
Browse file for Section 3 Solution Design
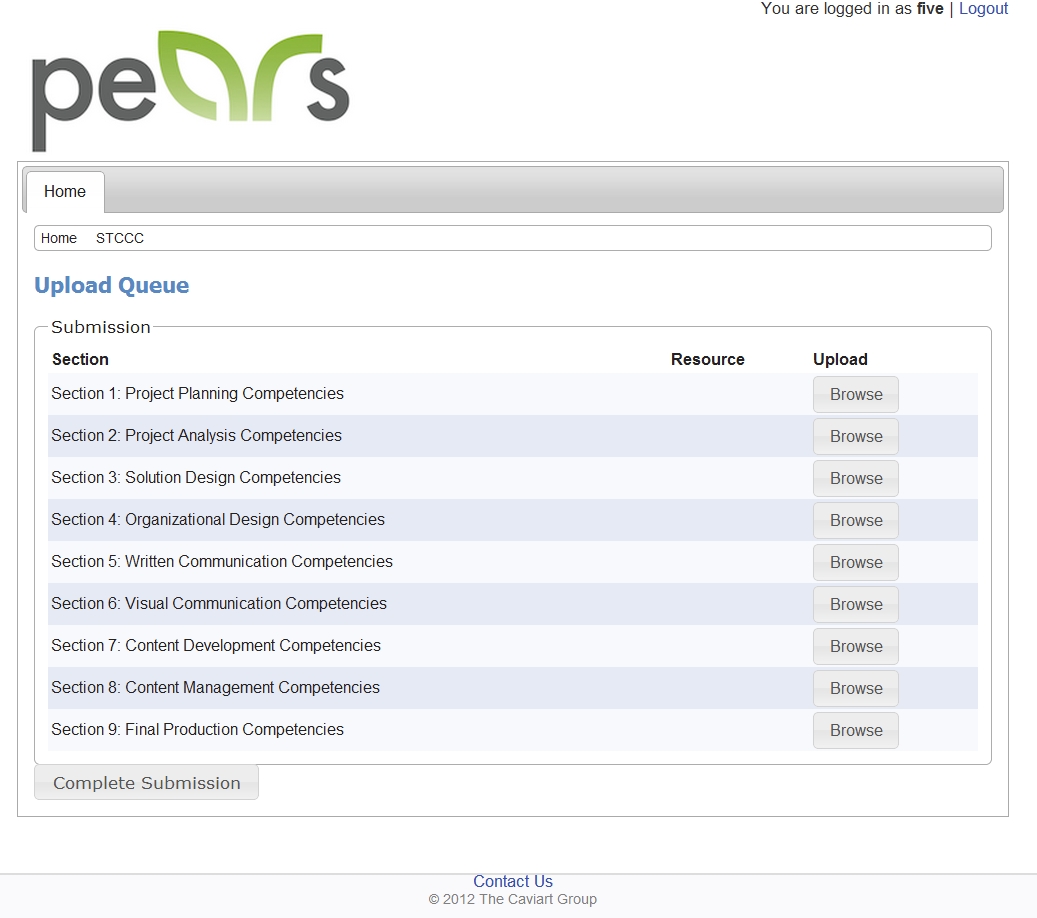[x=855, y=478]
